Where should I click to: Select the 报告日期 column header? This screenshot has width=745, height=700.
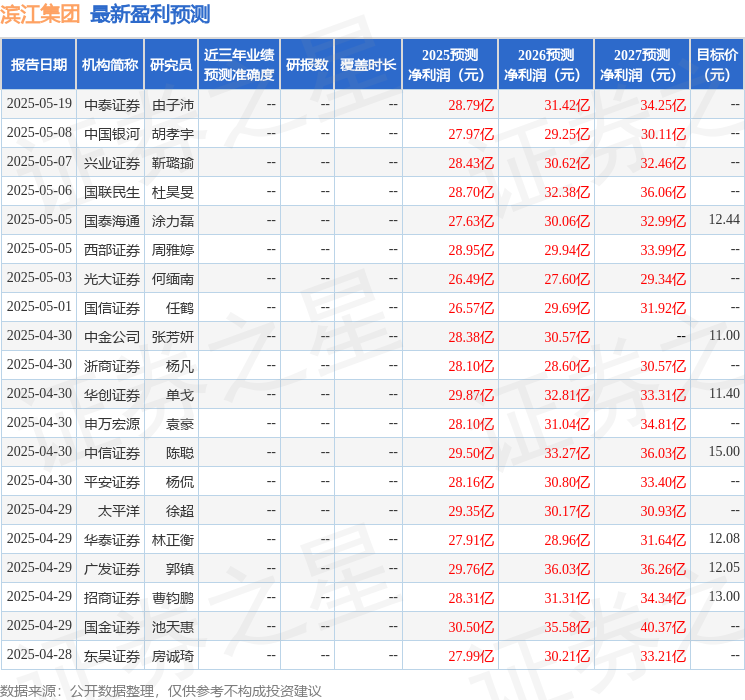39,64
